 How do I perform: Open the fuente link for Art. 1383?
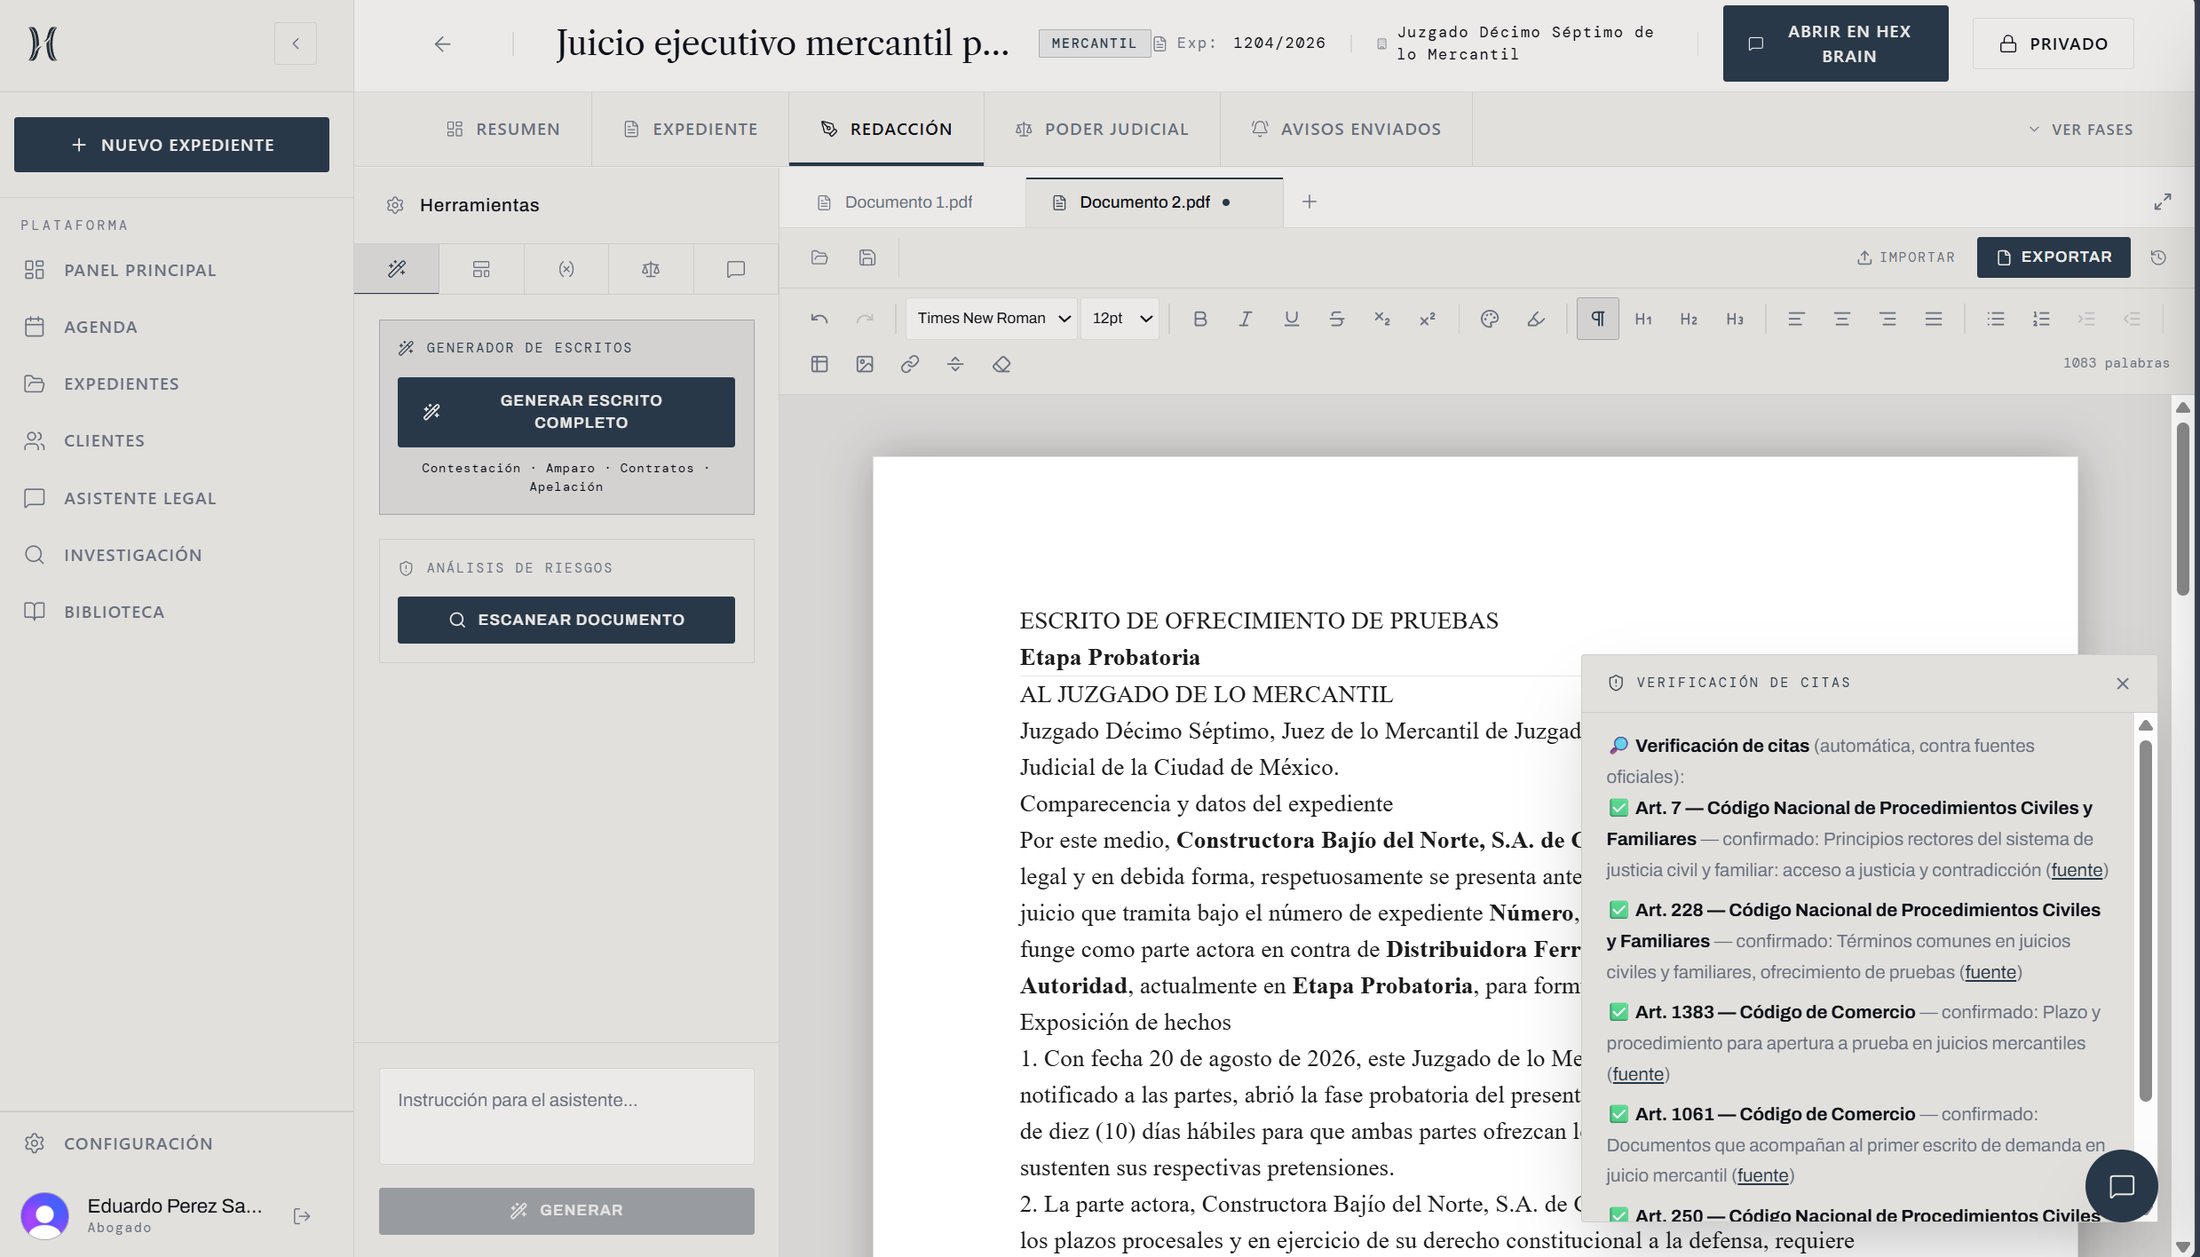[x=1638, y=1074]
